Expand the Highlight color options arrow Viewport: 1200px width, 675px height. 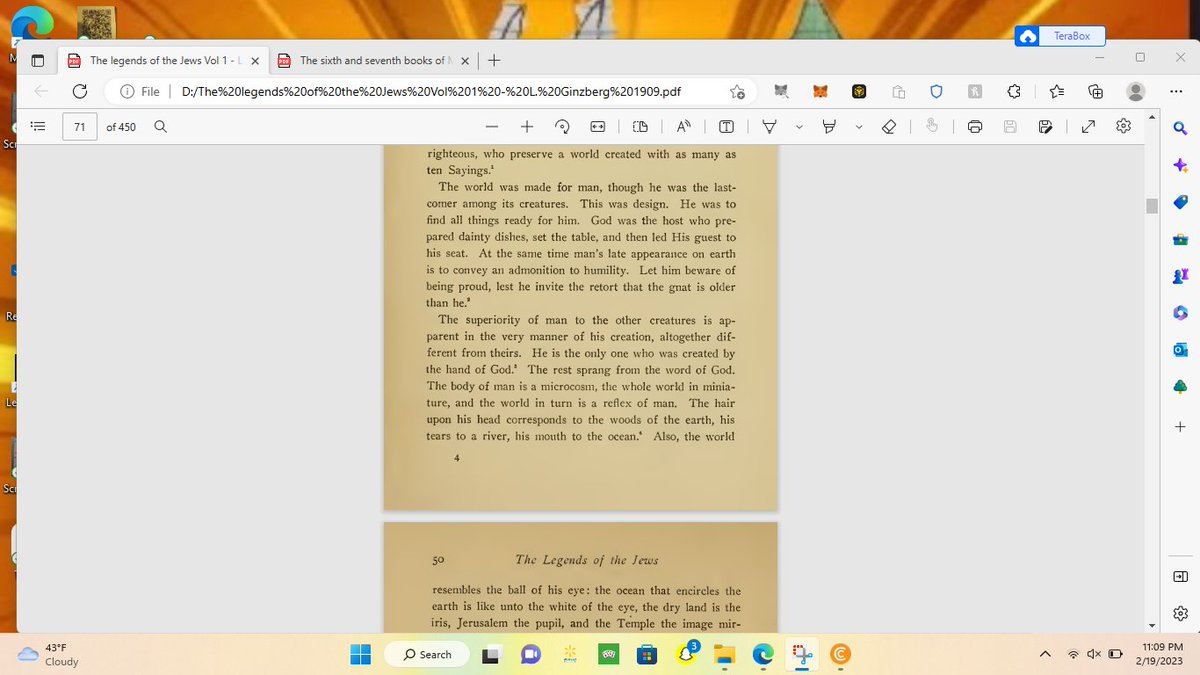[857, 127]
